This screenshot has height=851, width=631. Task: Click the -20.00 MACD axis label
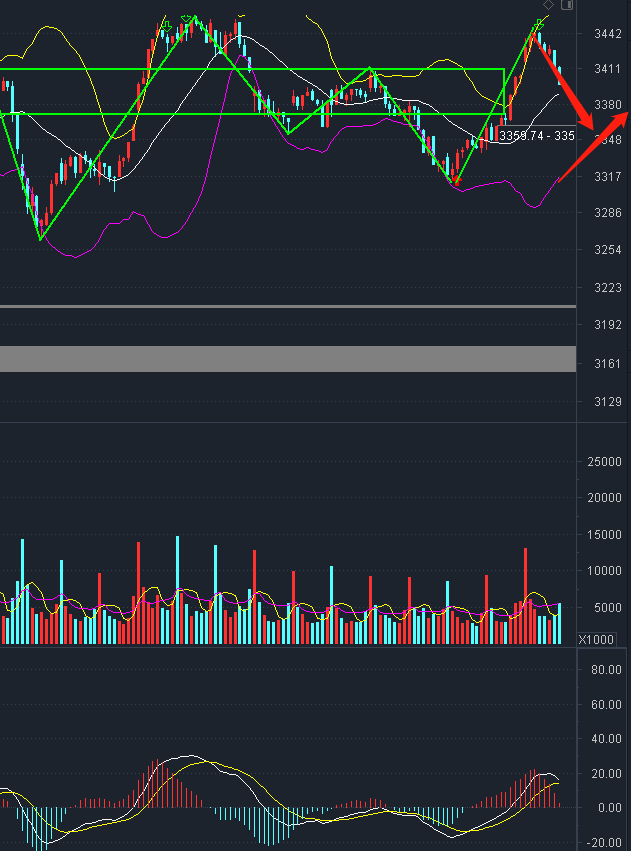point(606,842)
